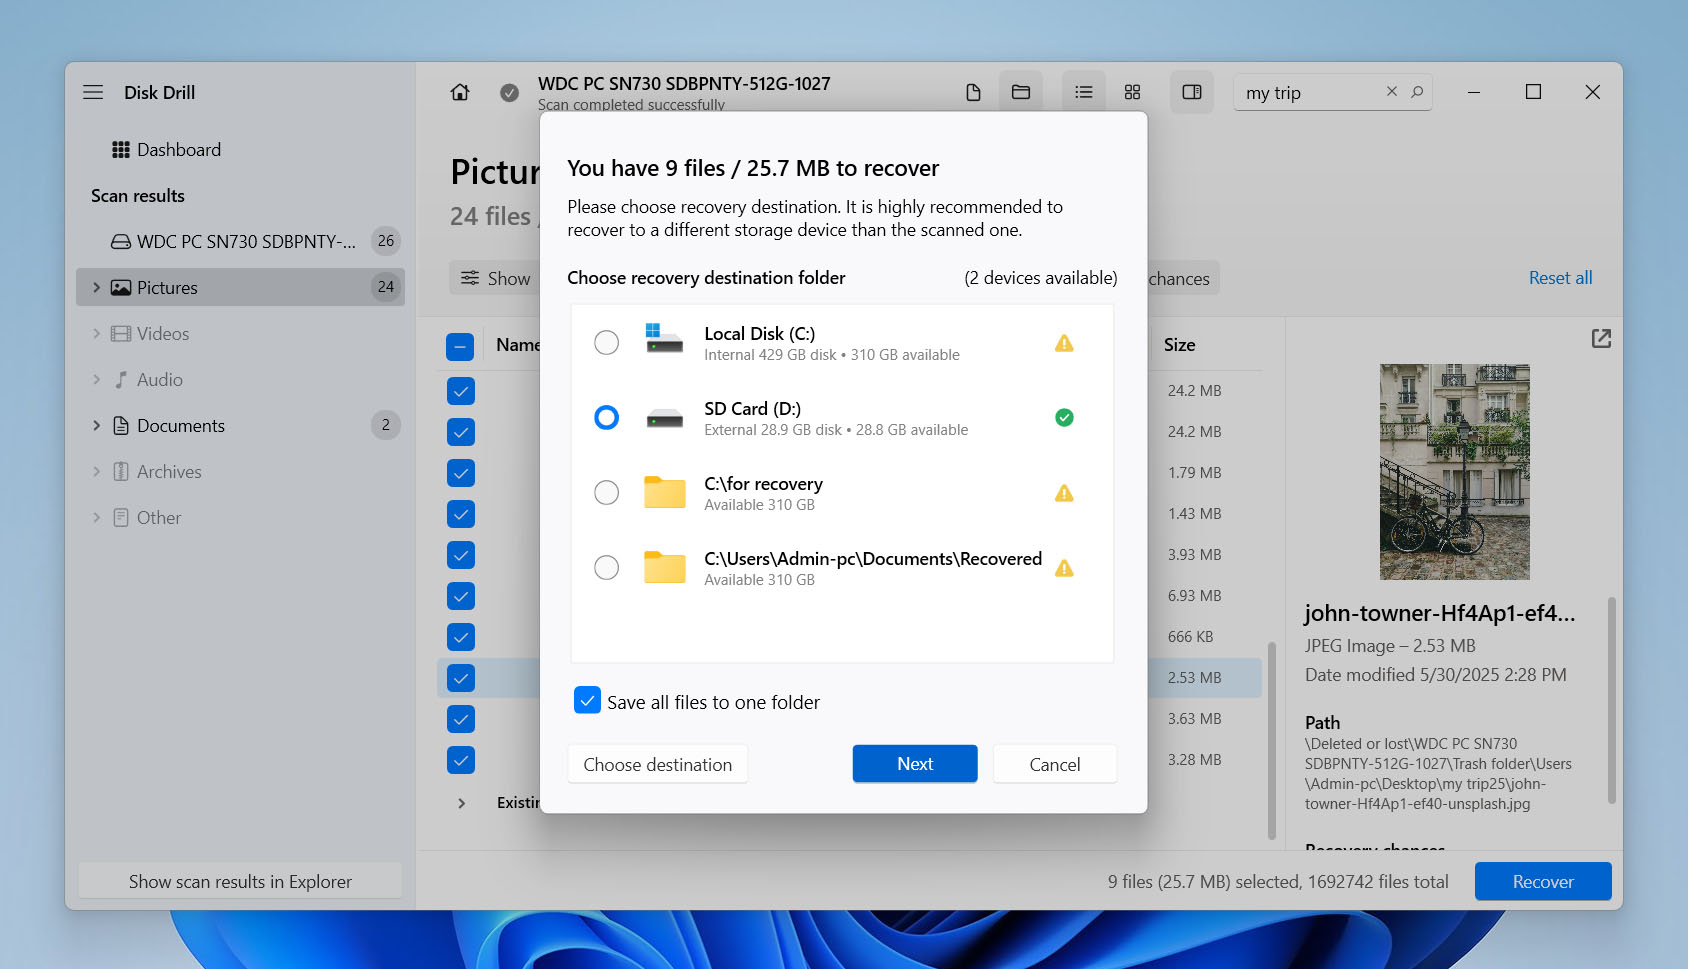Expand the Other category
Image resolution: width=1688 pixels, height=969 pixels.
click(x=96, y=518)
